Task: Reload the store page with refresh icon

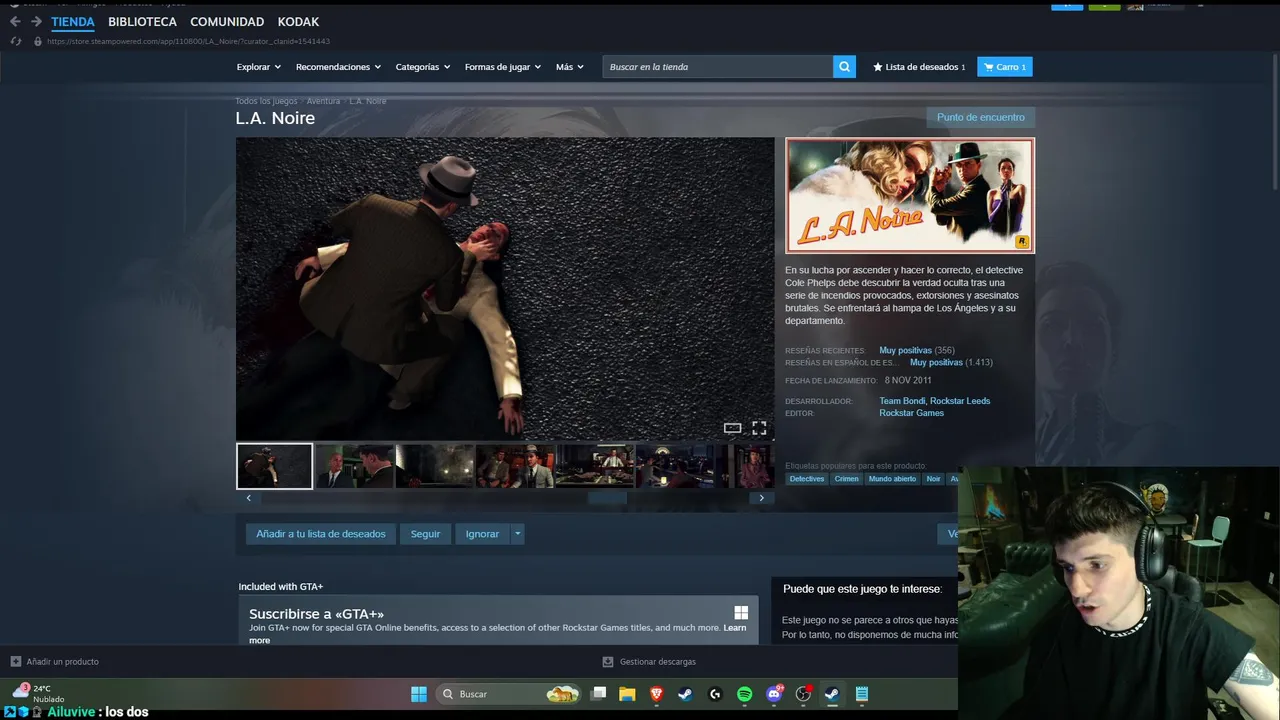Action: pos(16,41)
